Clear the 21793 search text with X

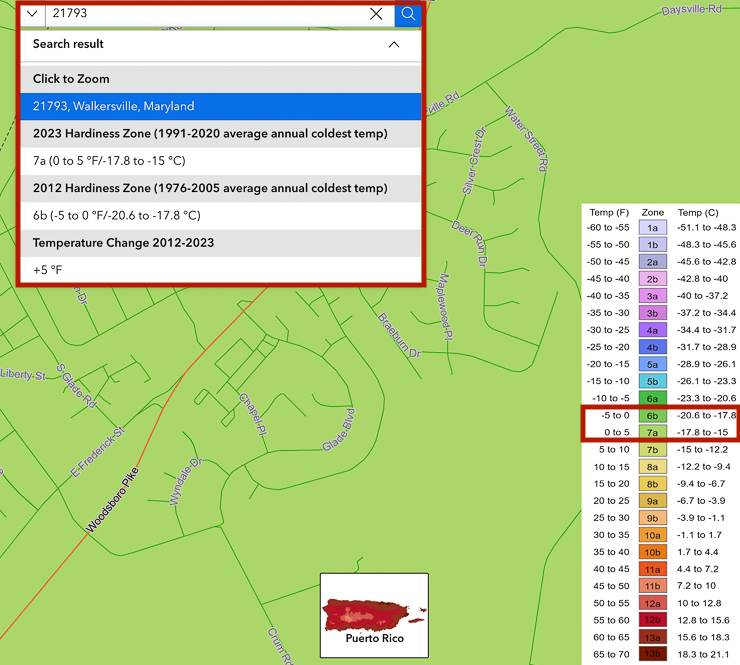376,14
